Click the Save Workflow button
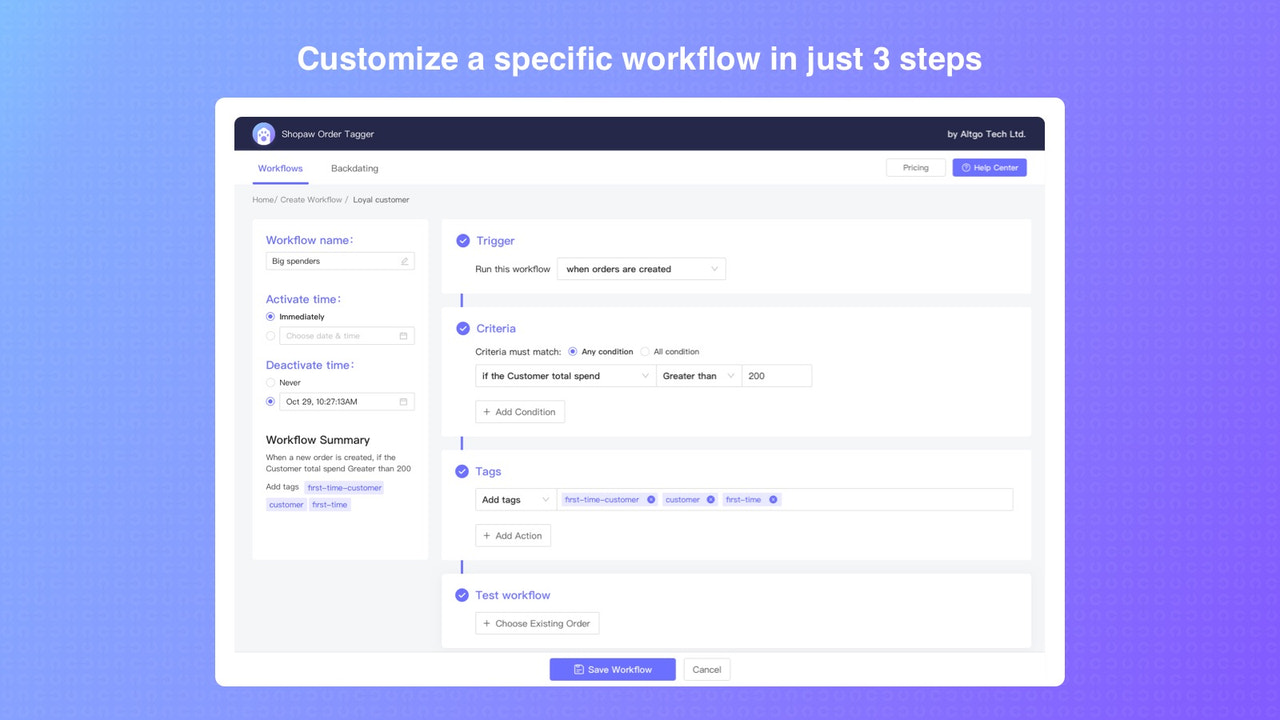The image size is (1280, 720). click(x=611, y=669)
